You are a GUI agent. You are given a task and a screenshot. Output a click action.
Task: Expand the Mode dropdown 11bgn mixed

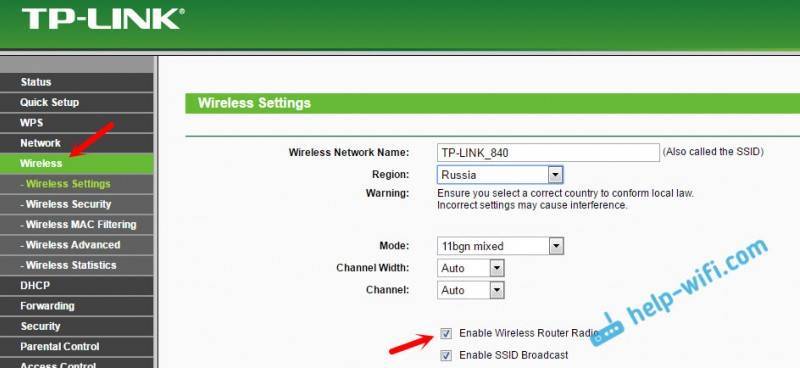500,246
